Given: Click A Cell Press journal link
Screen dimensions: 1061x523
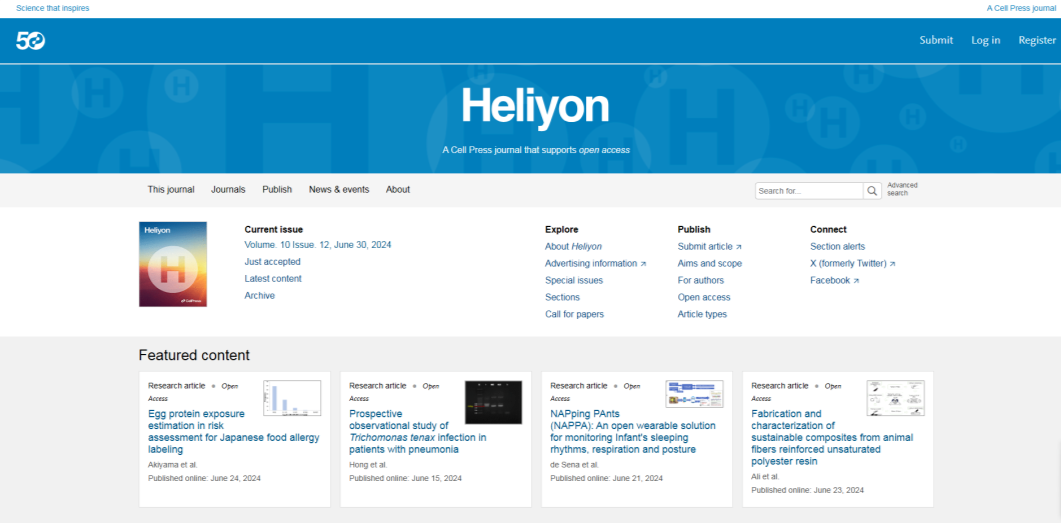Looking at the screenshot, I should click(1021, 8).
